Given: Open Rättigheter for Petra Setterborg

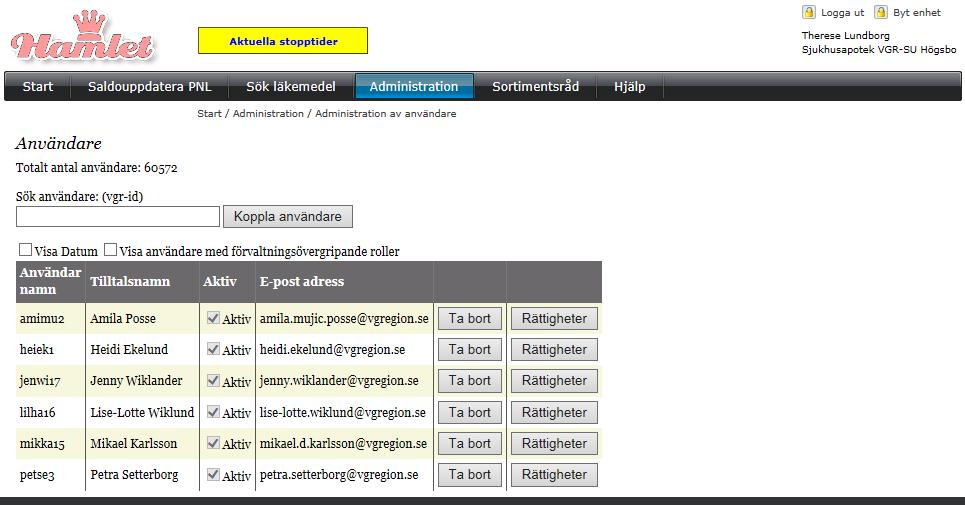Looking at the screenshot, I should pos(555,474).
